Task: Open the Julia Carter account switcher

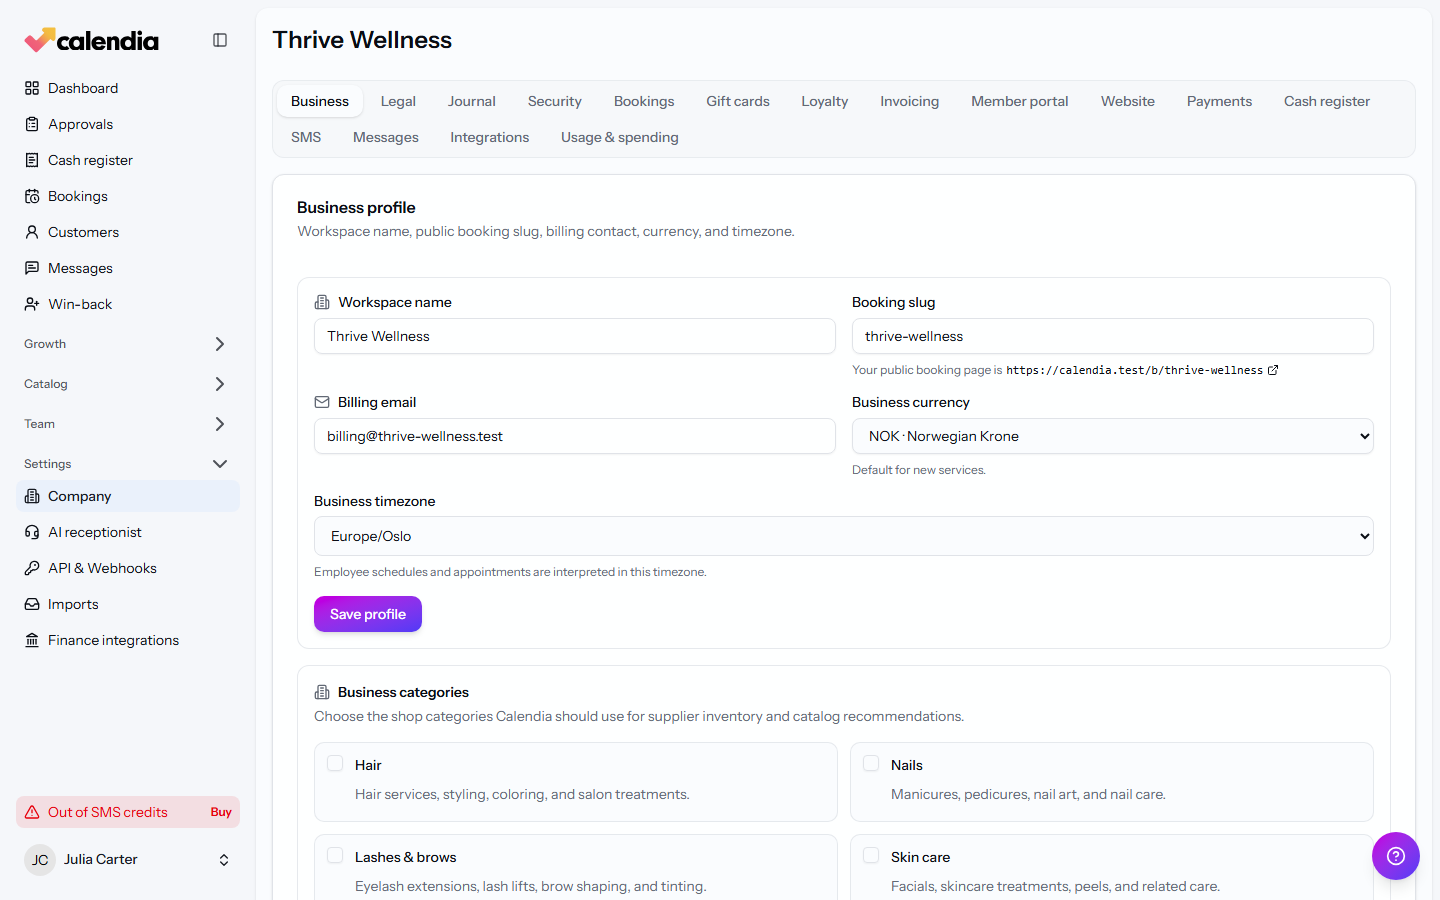Action: (x=128, y=860)
